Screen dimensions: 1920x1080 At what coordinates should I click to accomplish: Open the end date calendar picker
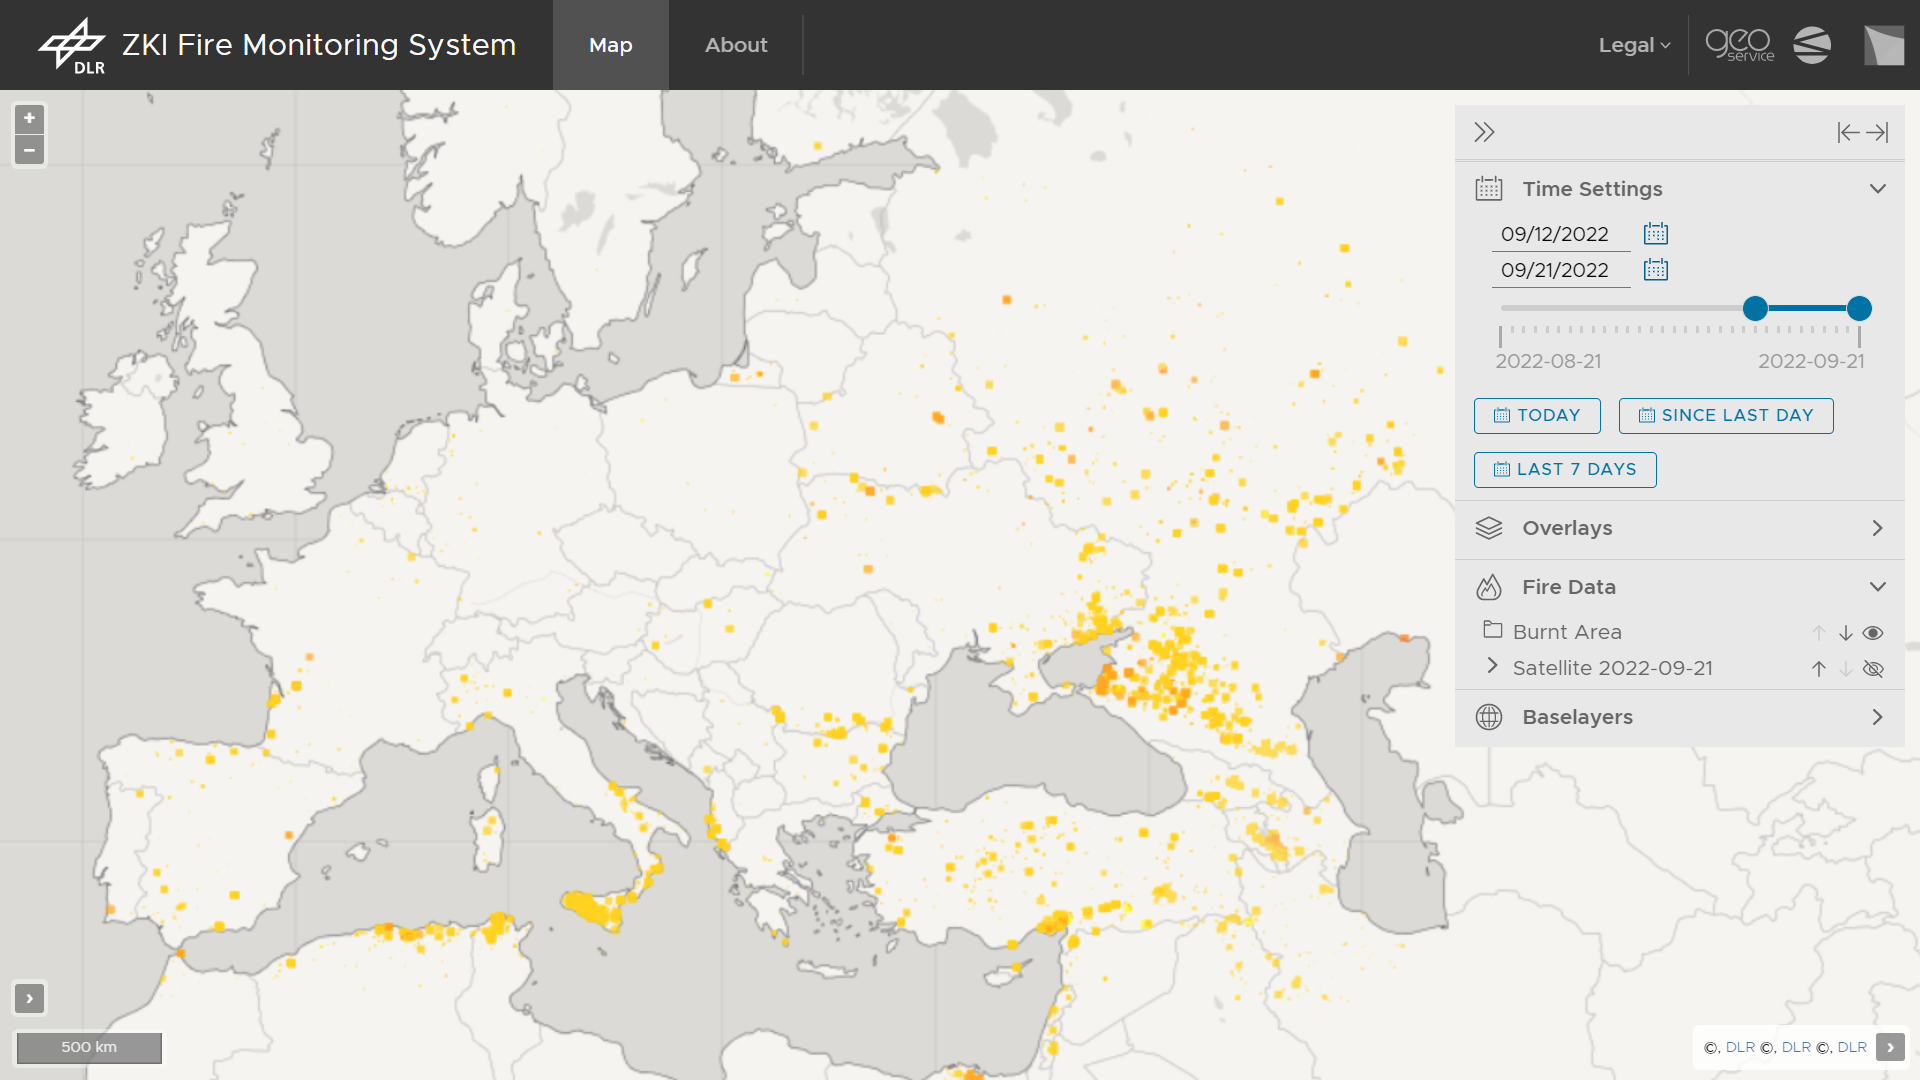pyautogui.click(x=1656, y=270)
